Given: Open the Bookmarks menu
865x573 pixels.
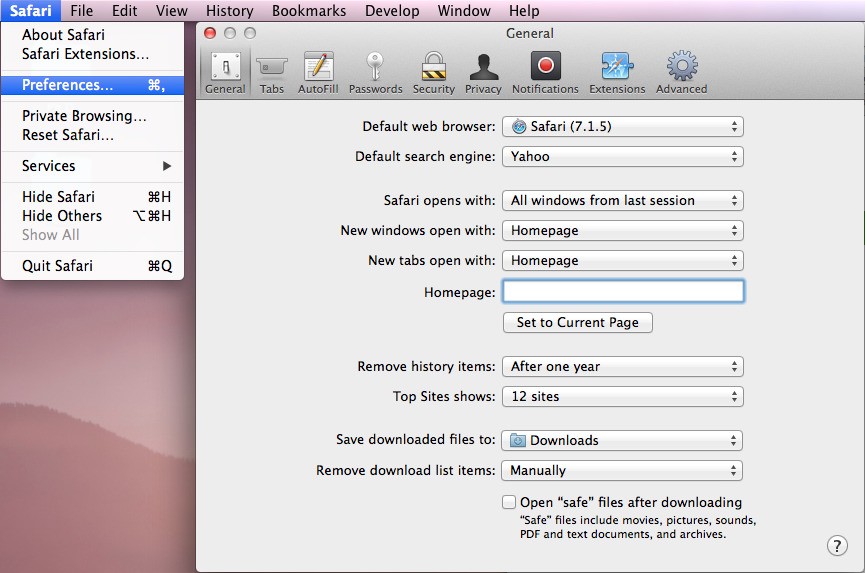Looking at the screenshot, I should 309,10.
